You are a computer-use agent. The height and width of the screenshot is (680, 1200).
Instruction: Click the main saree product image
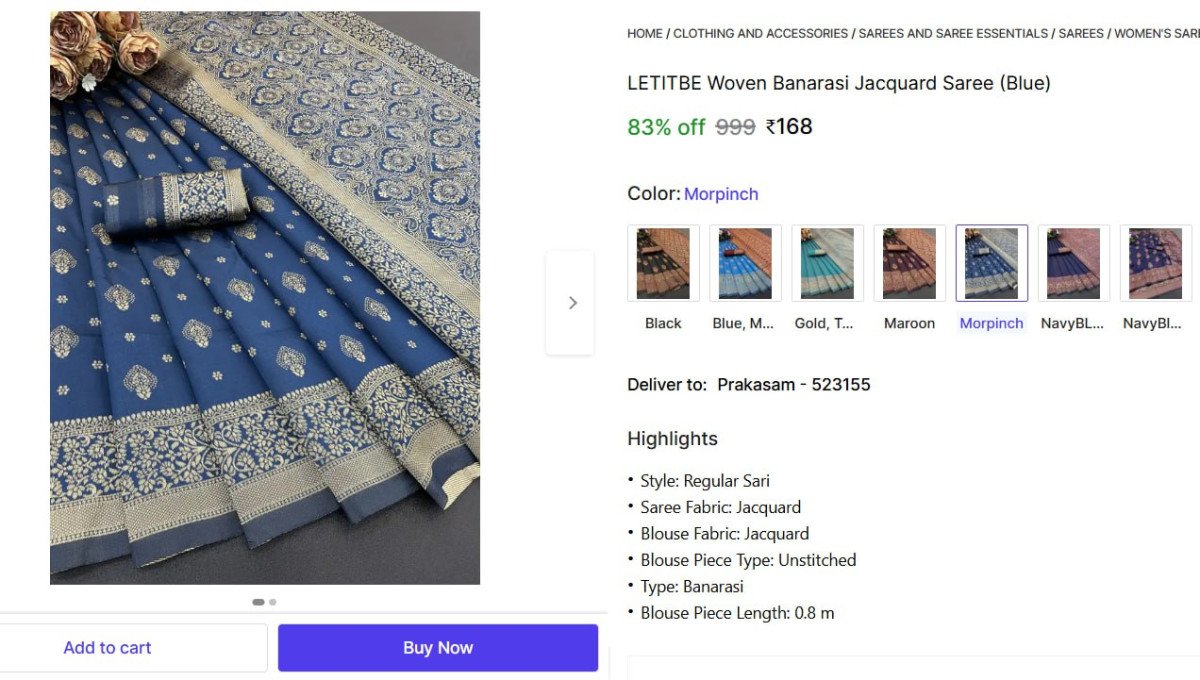click(x=265, y=298)
